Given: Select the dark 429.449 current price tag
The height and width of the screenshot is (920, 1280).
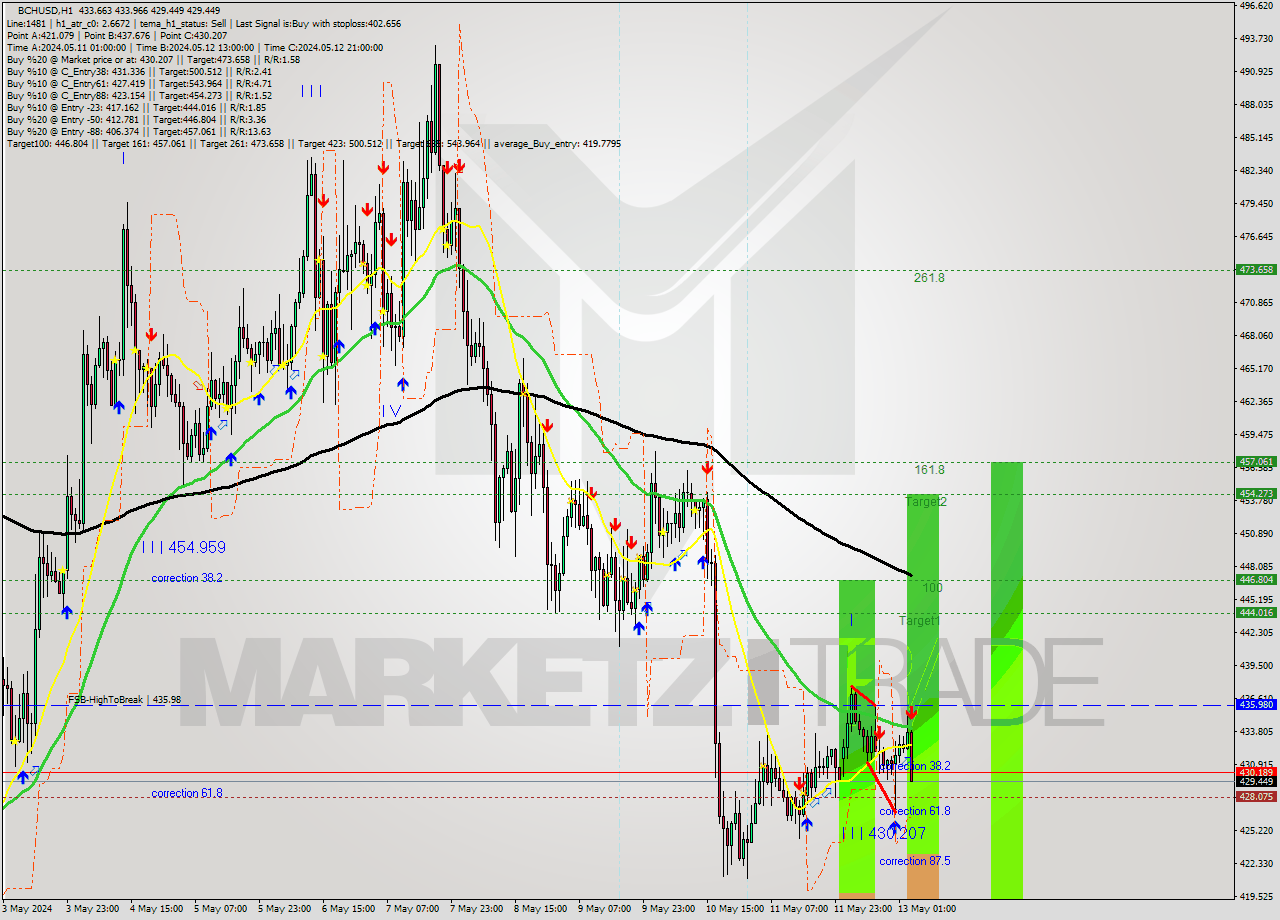Looking at the screenshot, I should (1256, 782).
